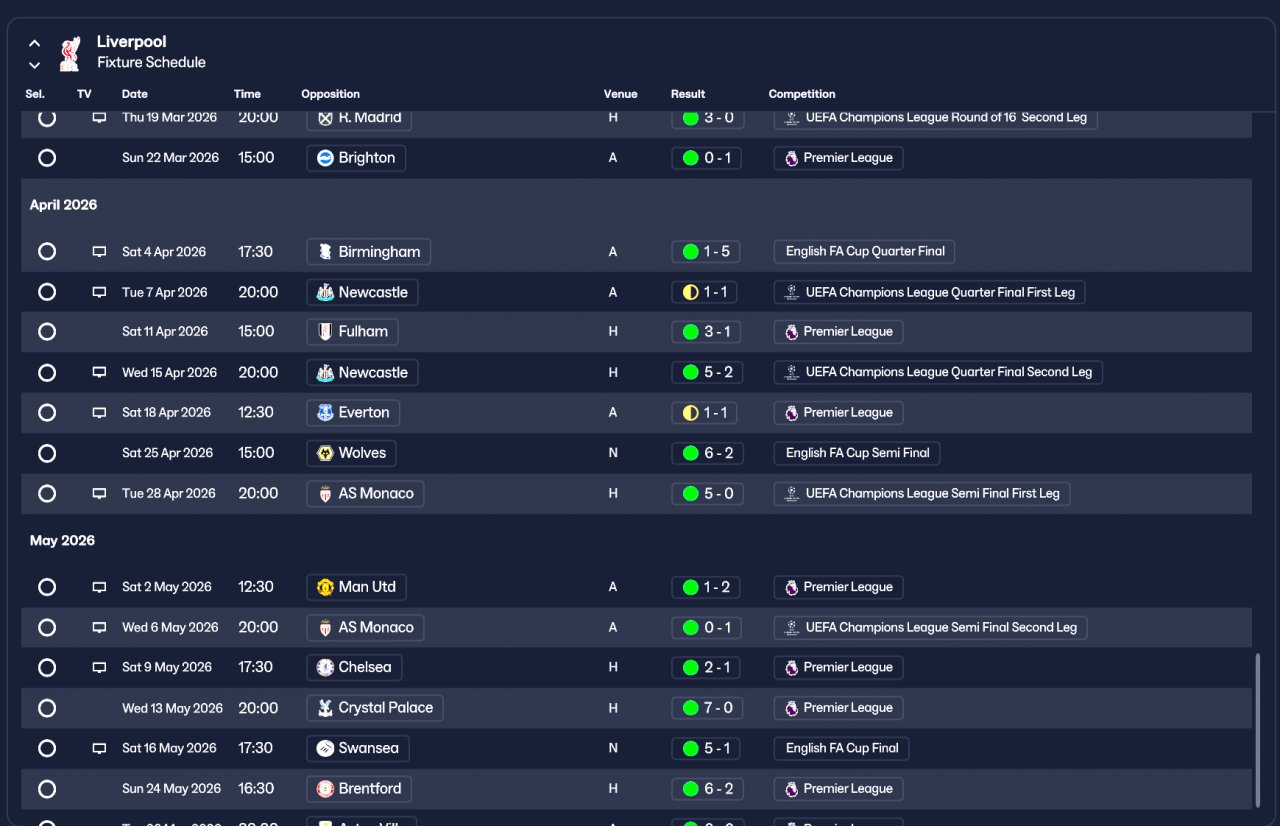Open Newcastle from the 15 Apr fixture

[362, 372]
